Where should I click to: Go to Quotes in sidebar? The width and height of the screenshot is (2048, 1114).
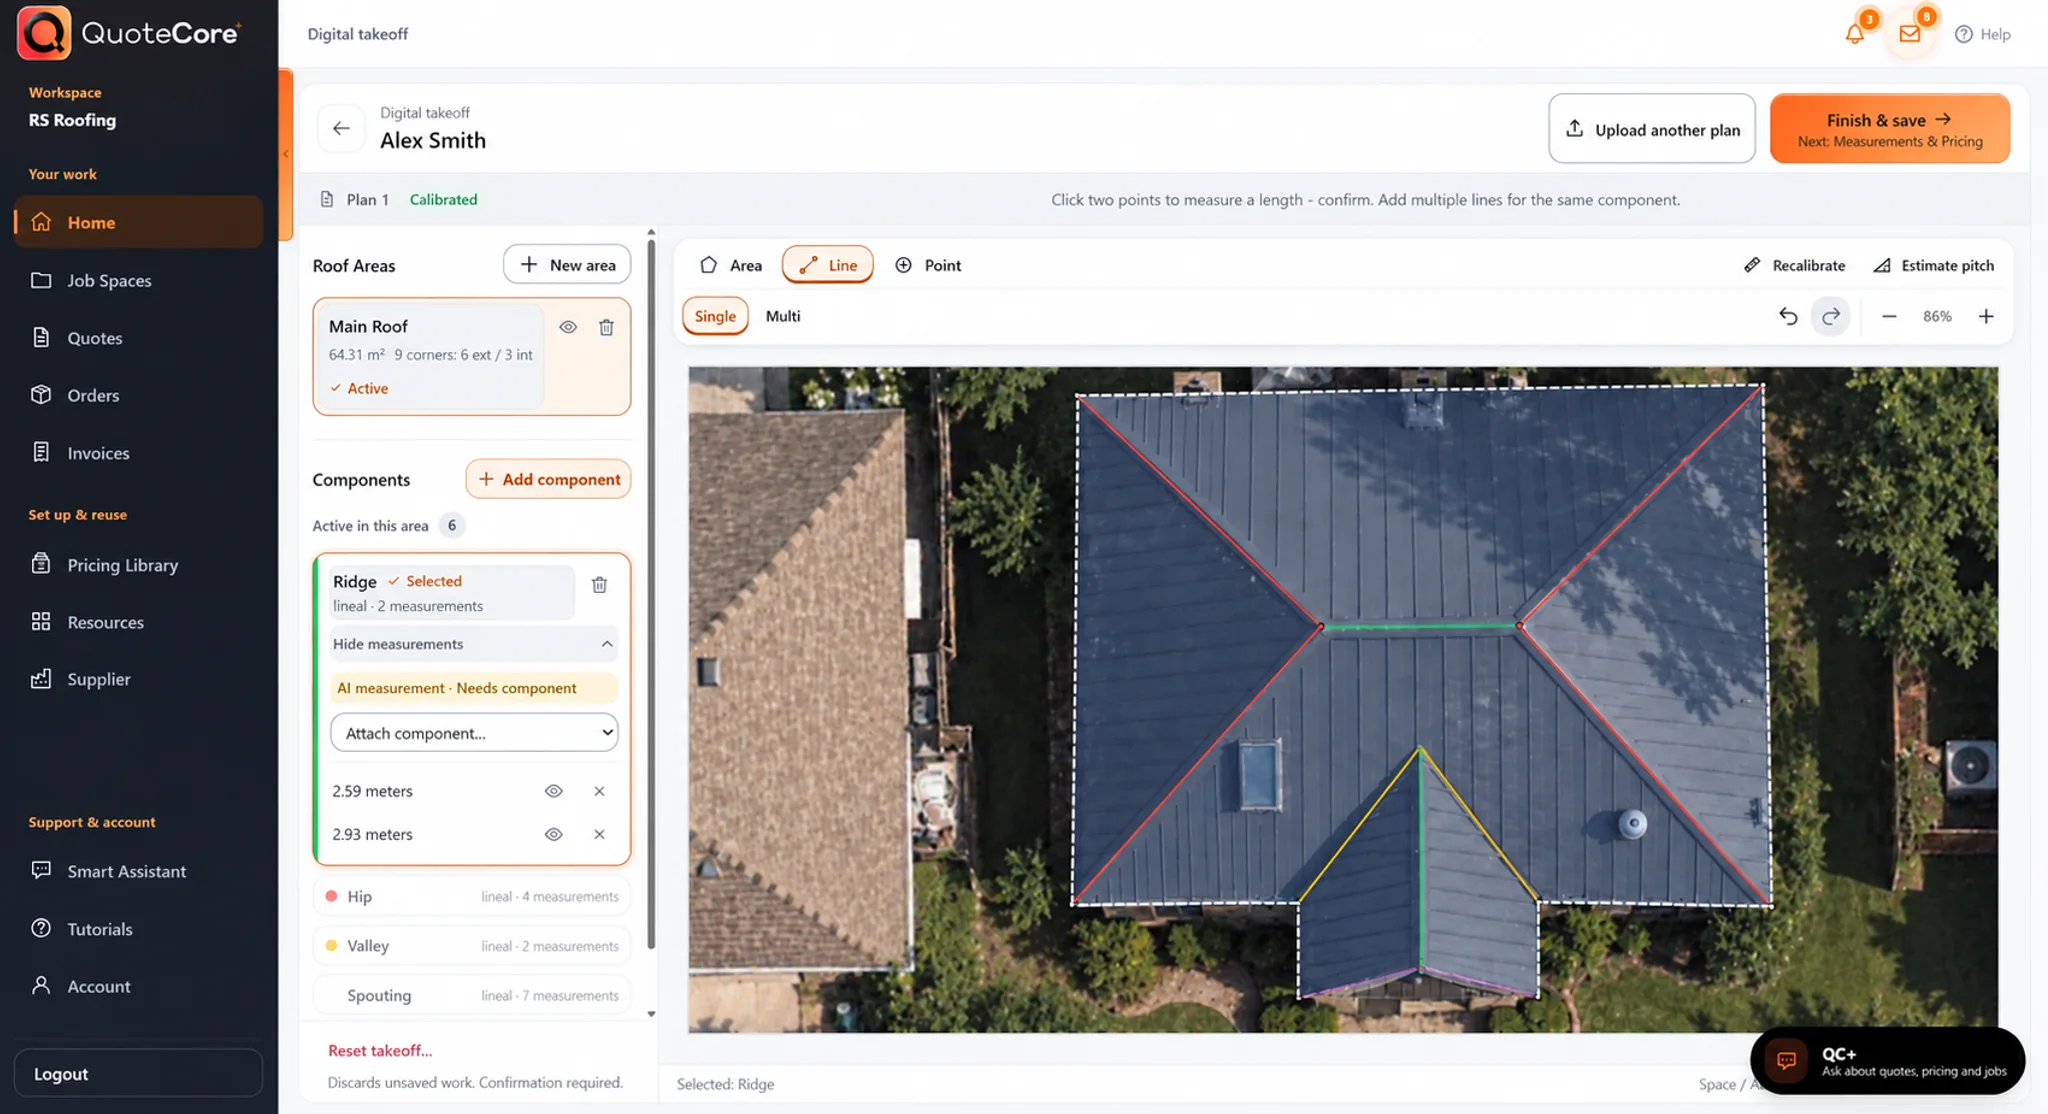click(138, 338)
